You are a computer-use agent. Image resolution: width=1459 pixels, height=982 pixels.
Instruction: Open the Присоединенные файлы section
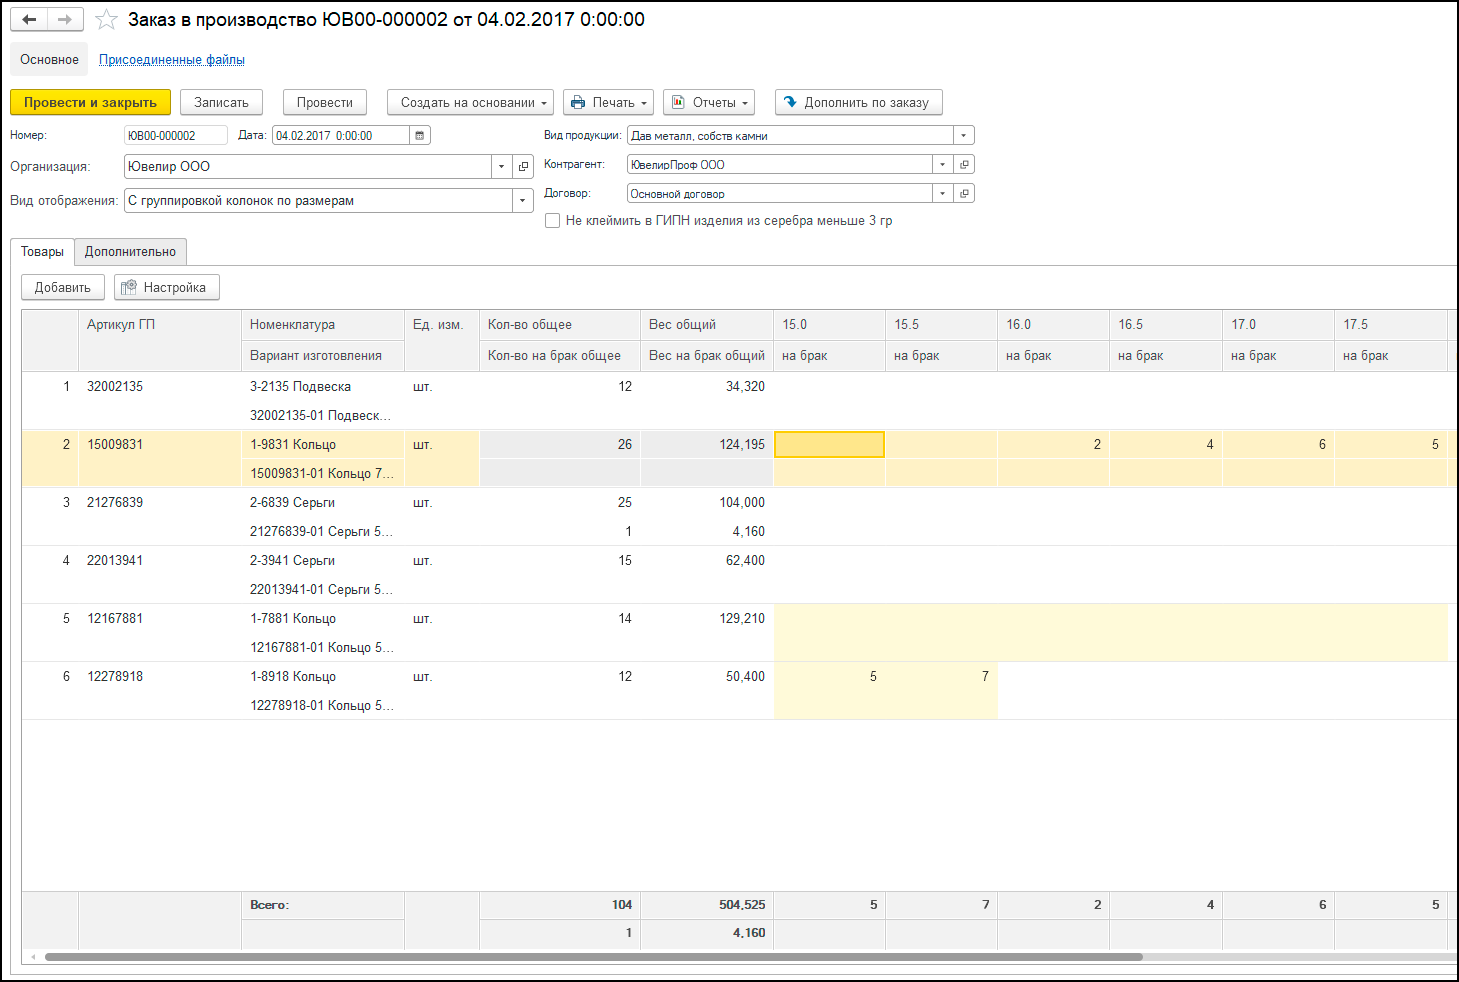tap(171, 60)
